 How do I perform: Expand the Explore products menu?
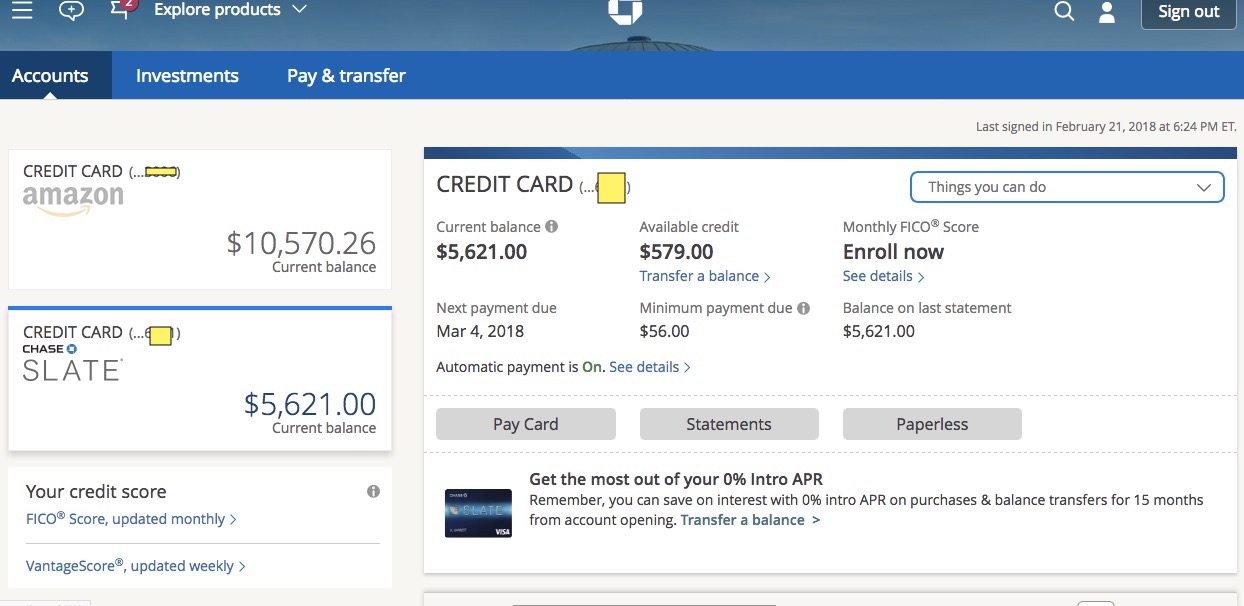230,10
